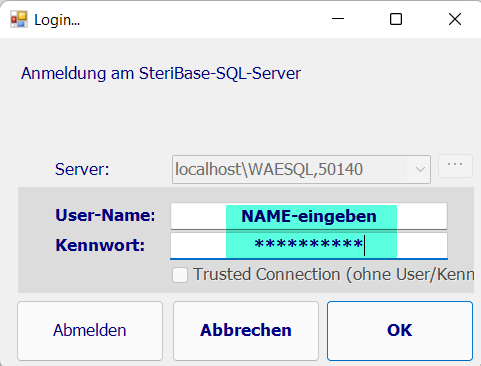Close the Login dialog window

455,19
